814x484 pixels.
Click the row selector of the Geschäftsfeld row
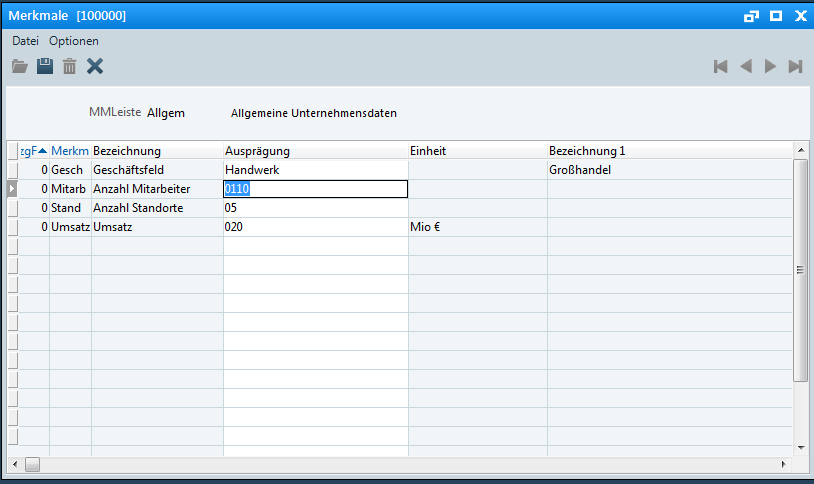(12, 170)
